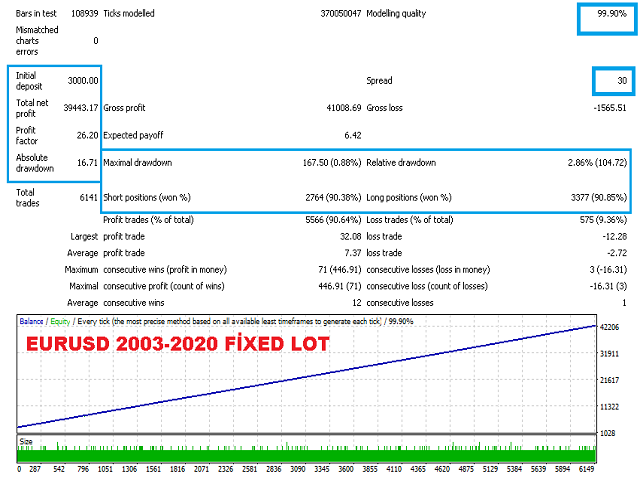Screen dimensions: 640x480
Task: Select average consecutive losses value 1
Action: [624, 303]
